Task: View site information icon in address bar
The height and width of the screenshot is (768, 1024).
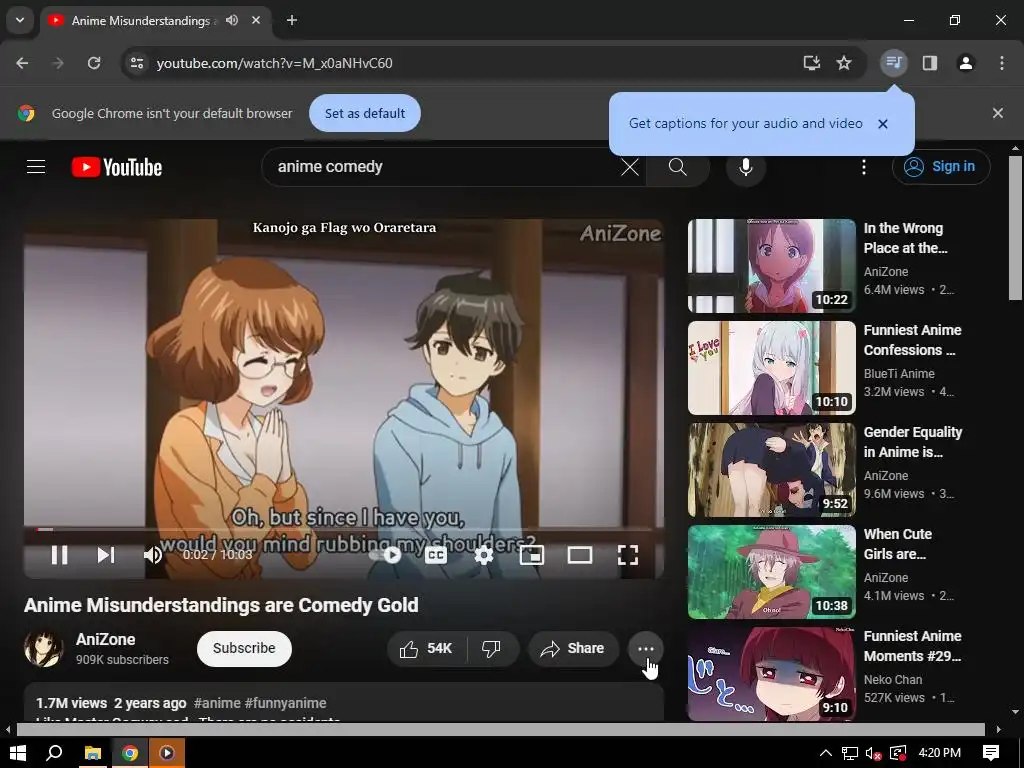Action: pos(136,63)
